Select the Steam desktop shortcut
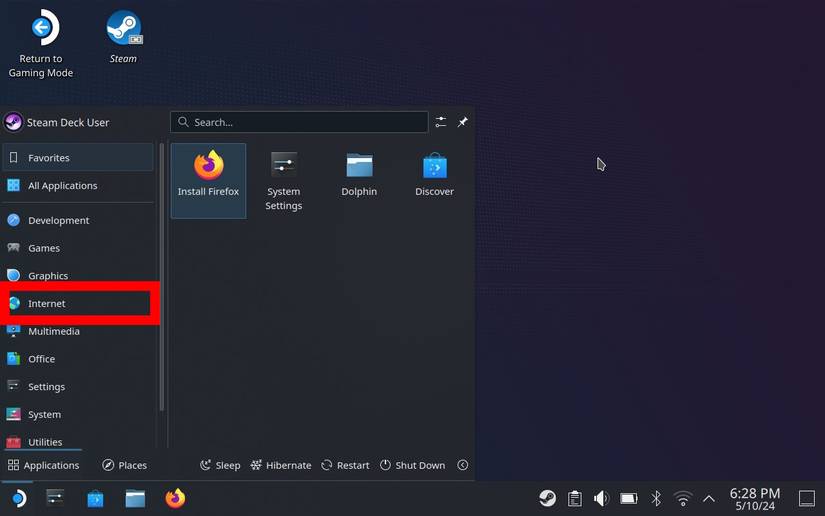The width and height of the screenshot is (825, 516). click(123, 37)
